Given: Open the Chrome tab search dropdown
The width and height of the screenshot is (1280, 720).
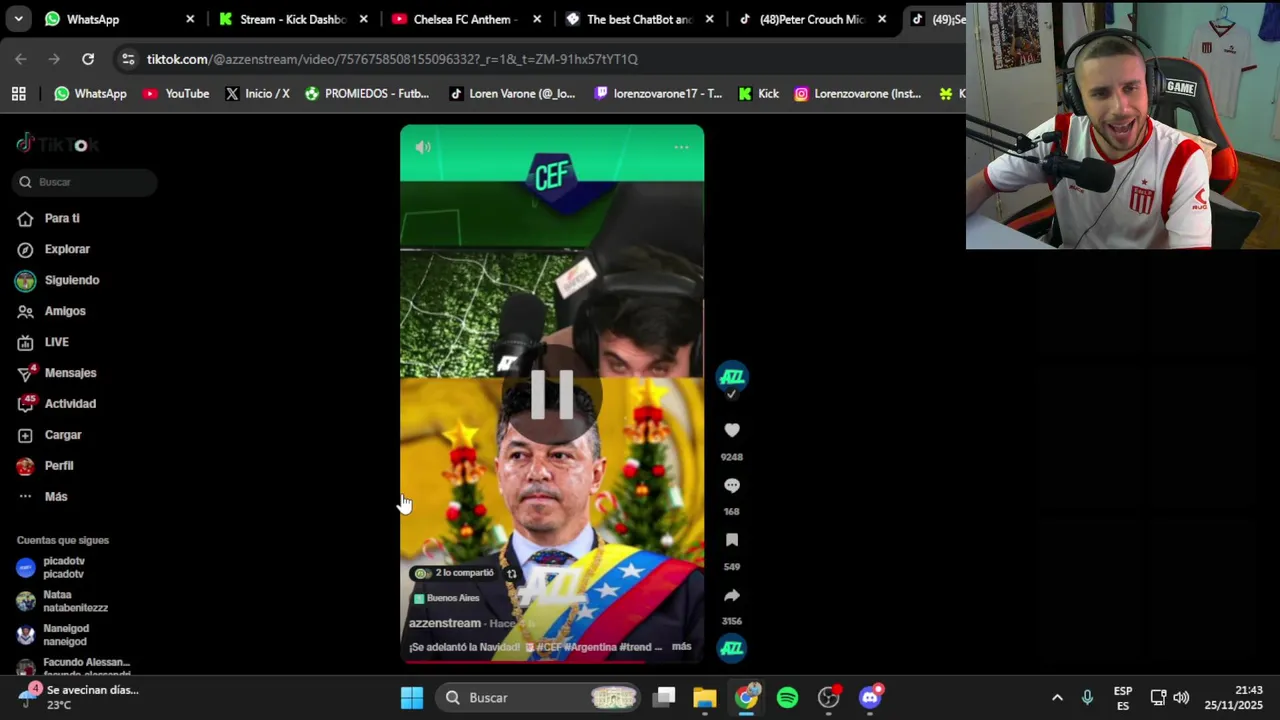Looking at the screenshot, I should point(18,19).
